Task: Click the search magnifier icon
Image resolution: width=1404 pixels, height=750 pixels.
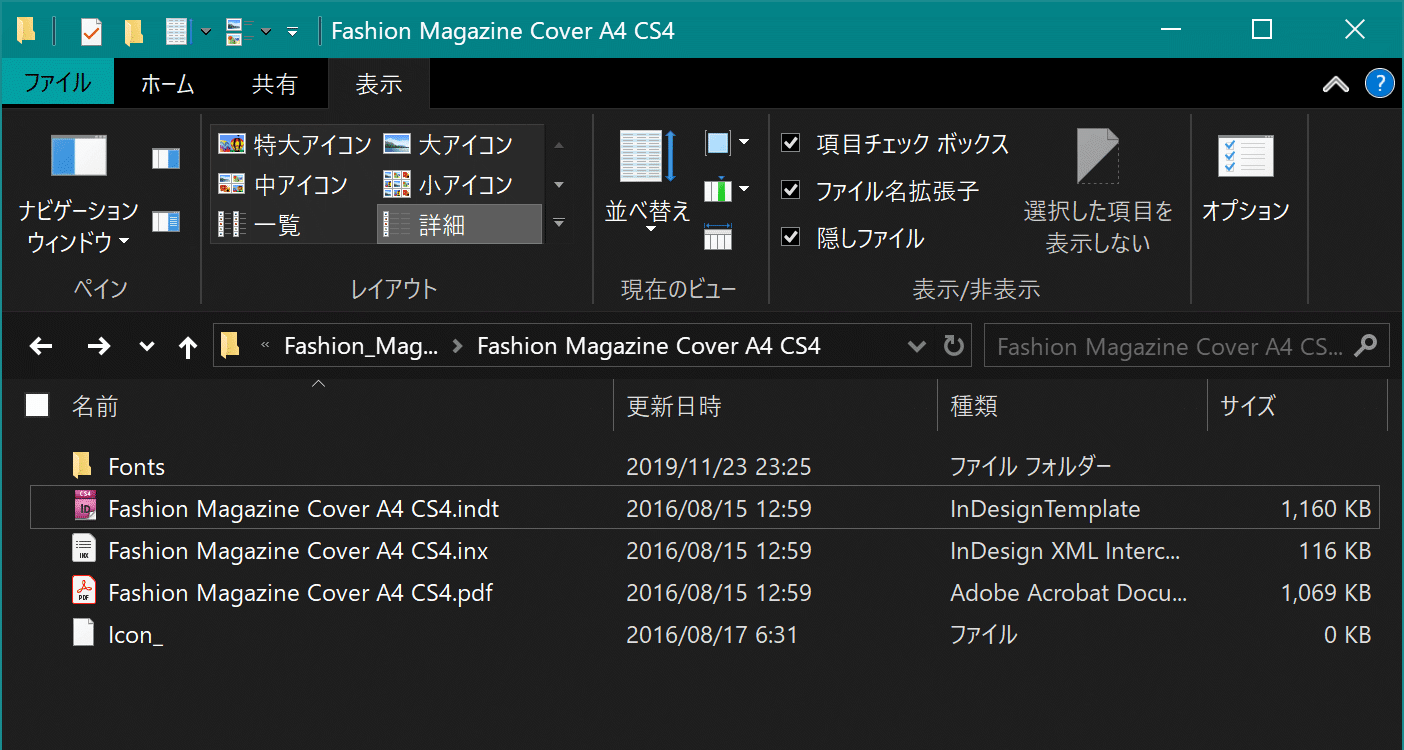Action: (1366, 346)
